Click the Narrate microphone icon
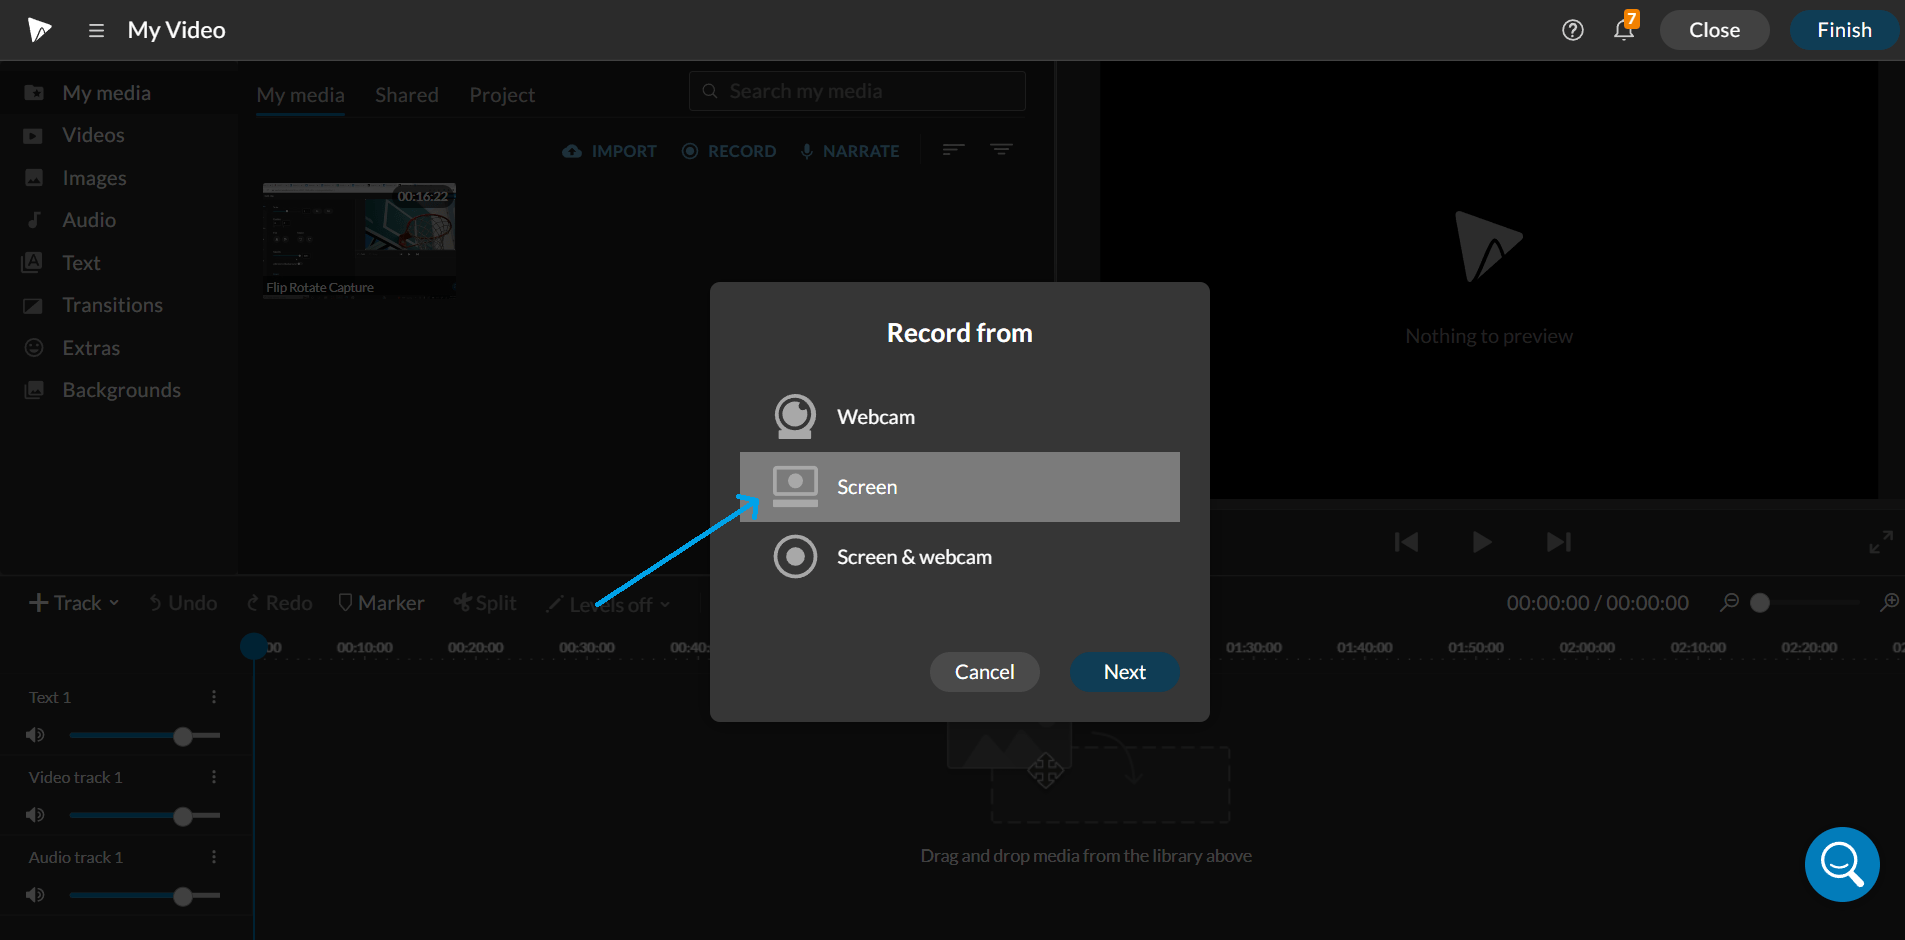1905x940 pixels. pyautogui.click(x=806, y=150)
